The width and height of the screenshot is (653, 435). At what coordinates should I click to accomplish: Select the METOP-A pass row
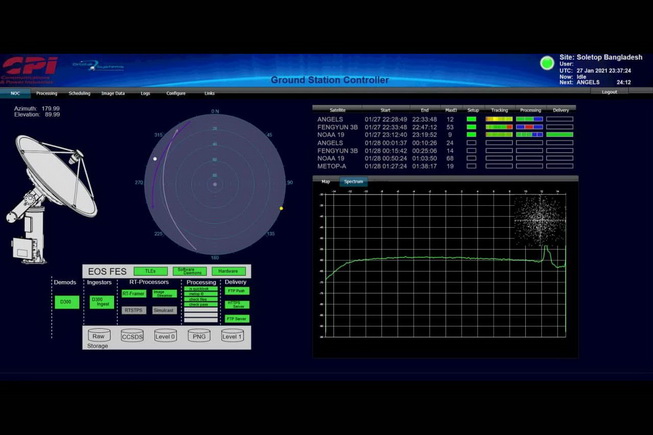click(445, 166)
